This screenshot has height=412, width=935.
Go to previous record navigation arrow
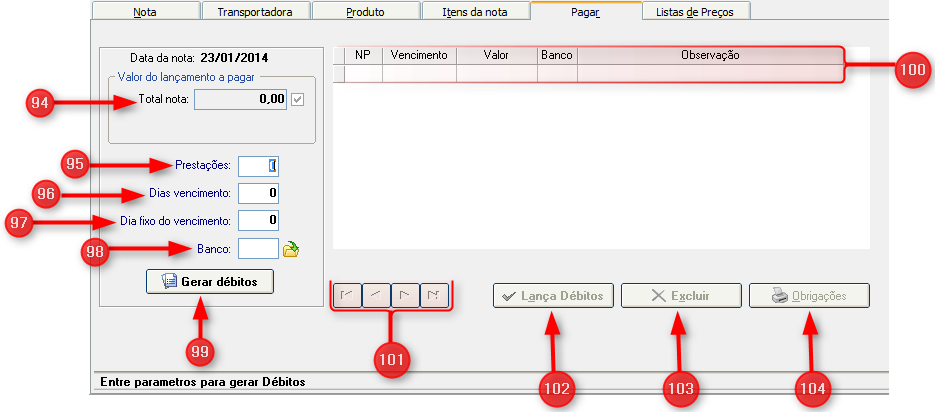coord(377,295)
